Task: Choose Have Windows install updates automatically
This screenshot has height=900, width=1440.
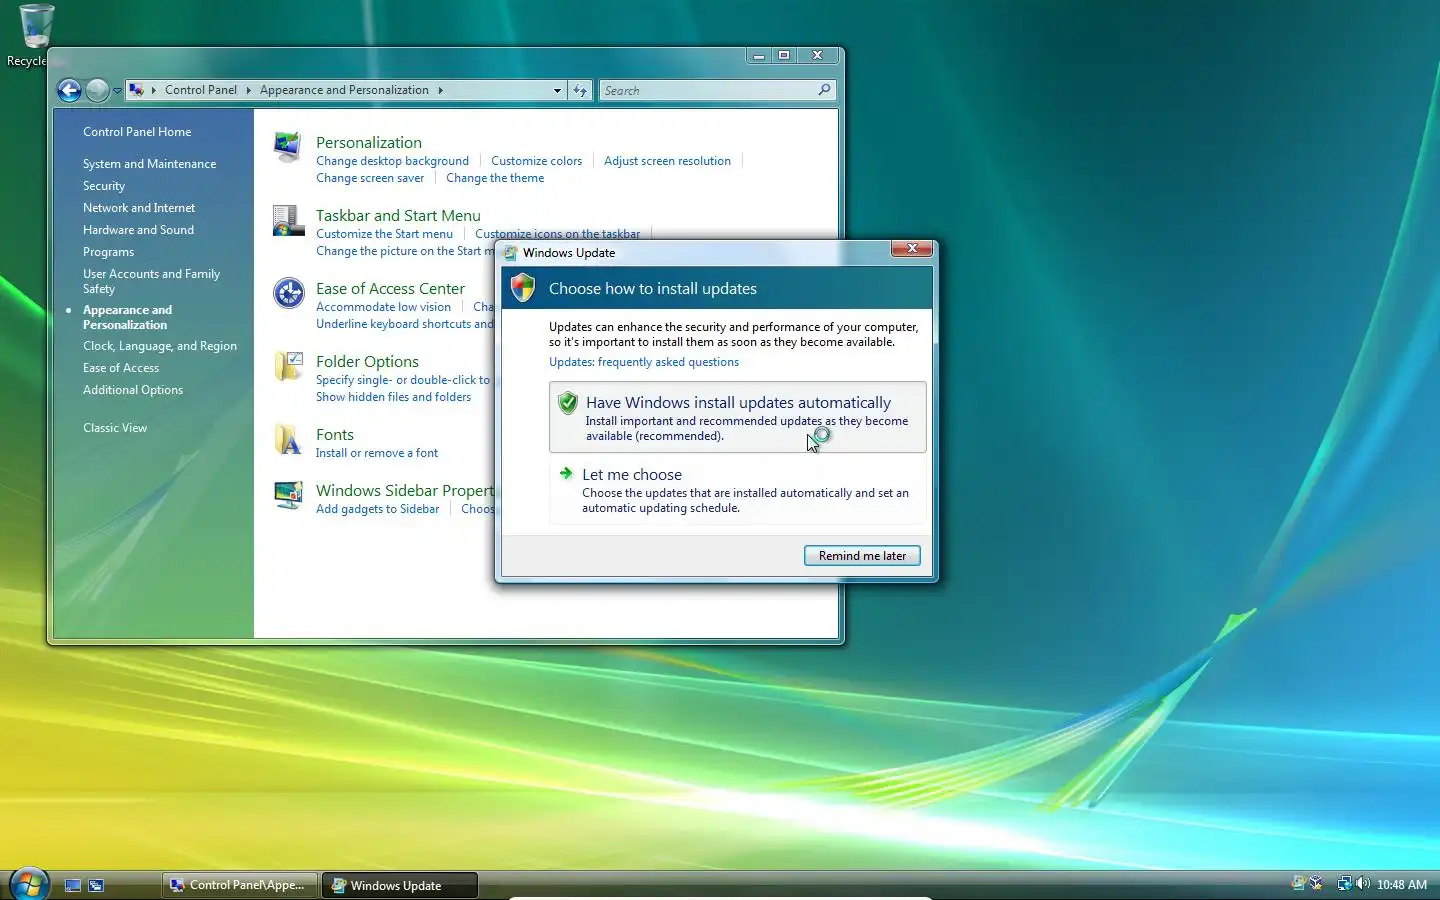Action: point(738,417)
